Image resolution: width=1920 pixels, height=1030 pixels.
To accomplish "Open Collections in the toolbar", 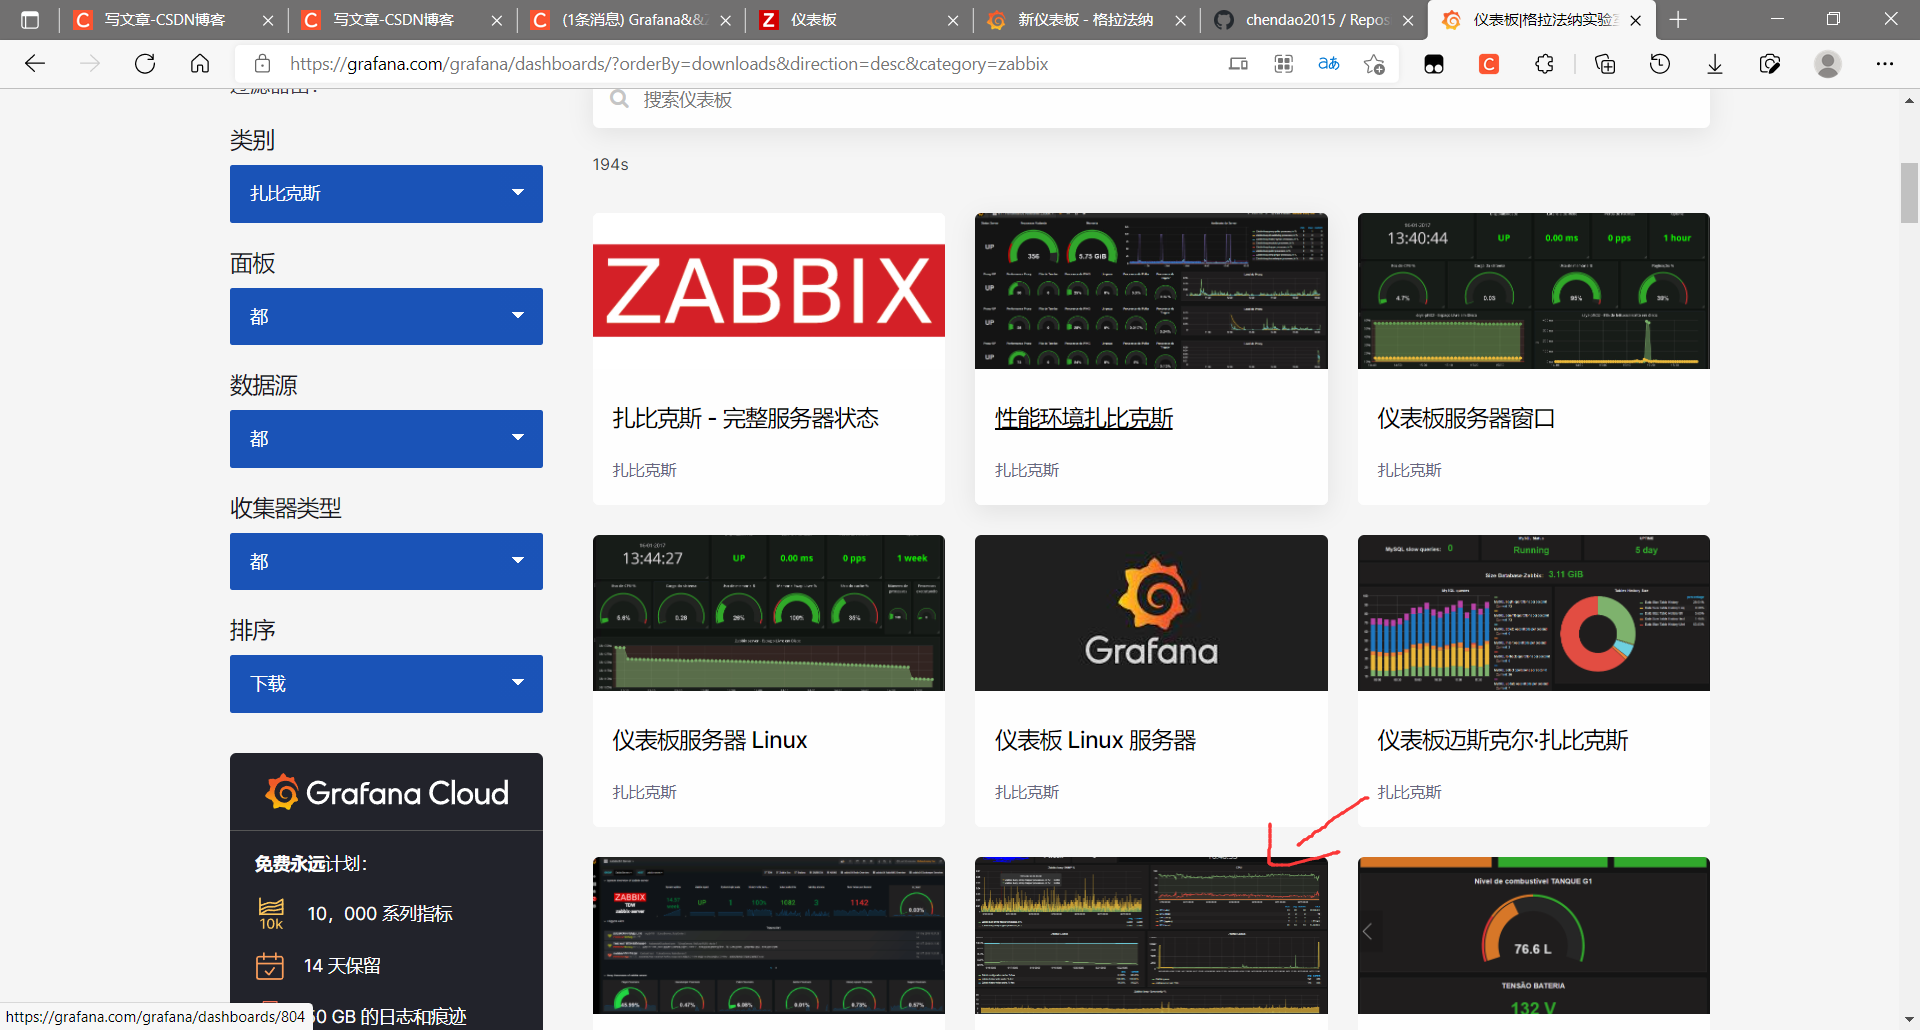I will coord(1605,63).
